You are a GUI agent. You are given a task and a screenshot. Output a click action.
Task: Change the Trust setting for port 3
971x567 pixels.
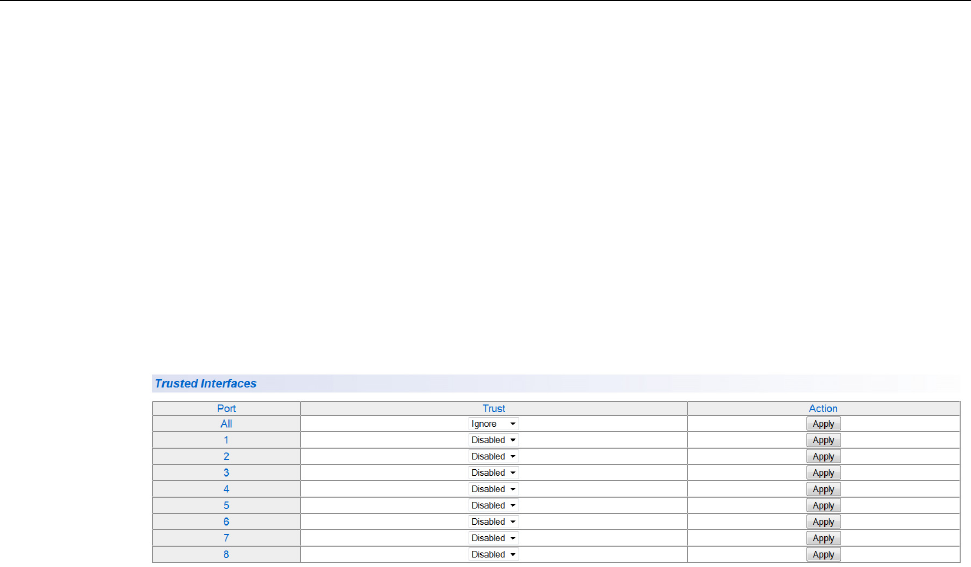click(x=493, y=473)
